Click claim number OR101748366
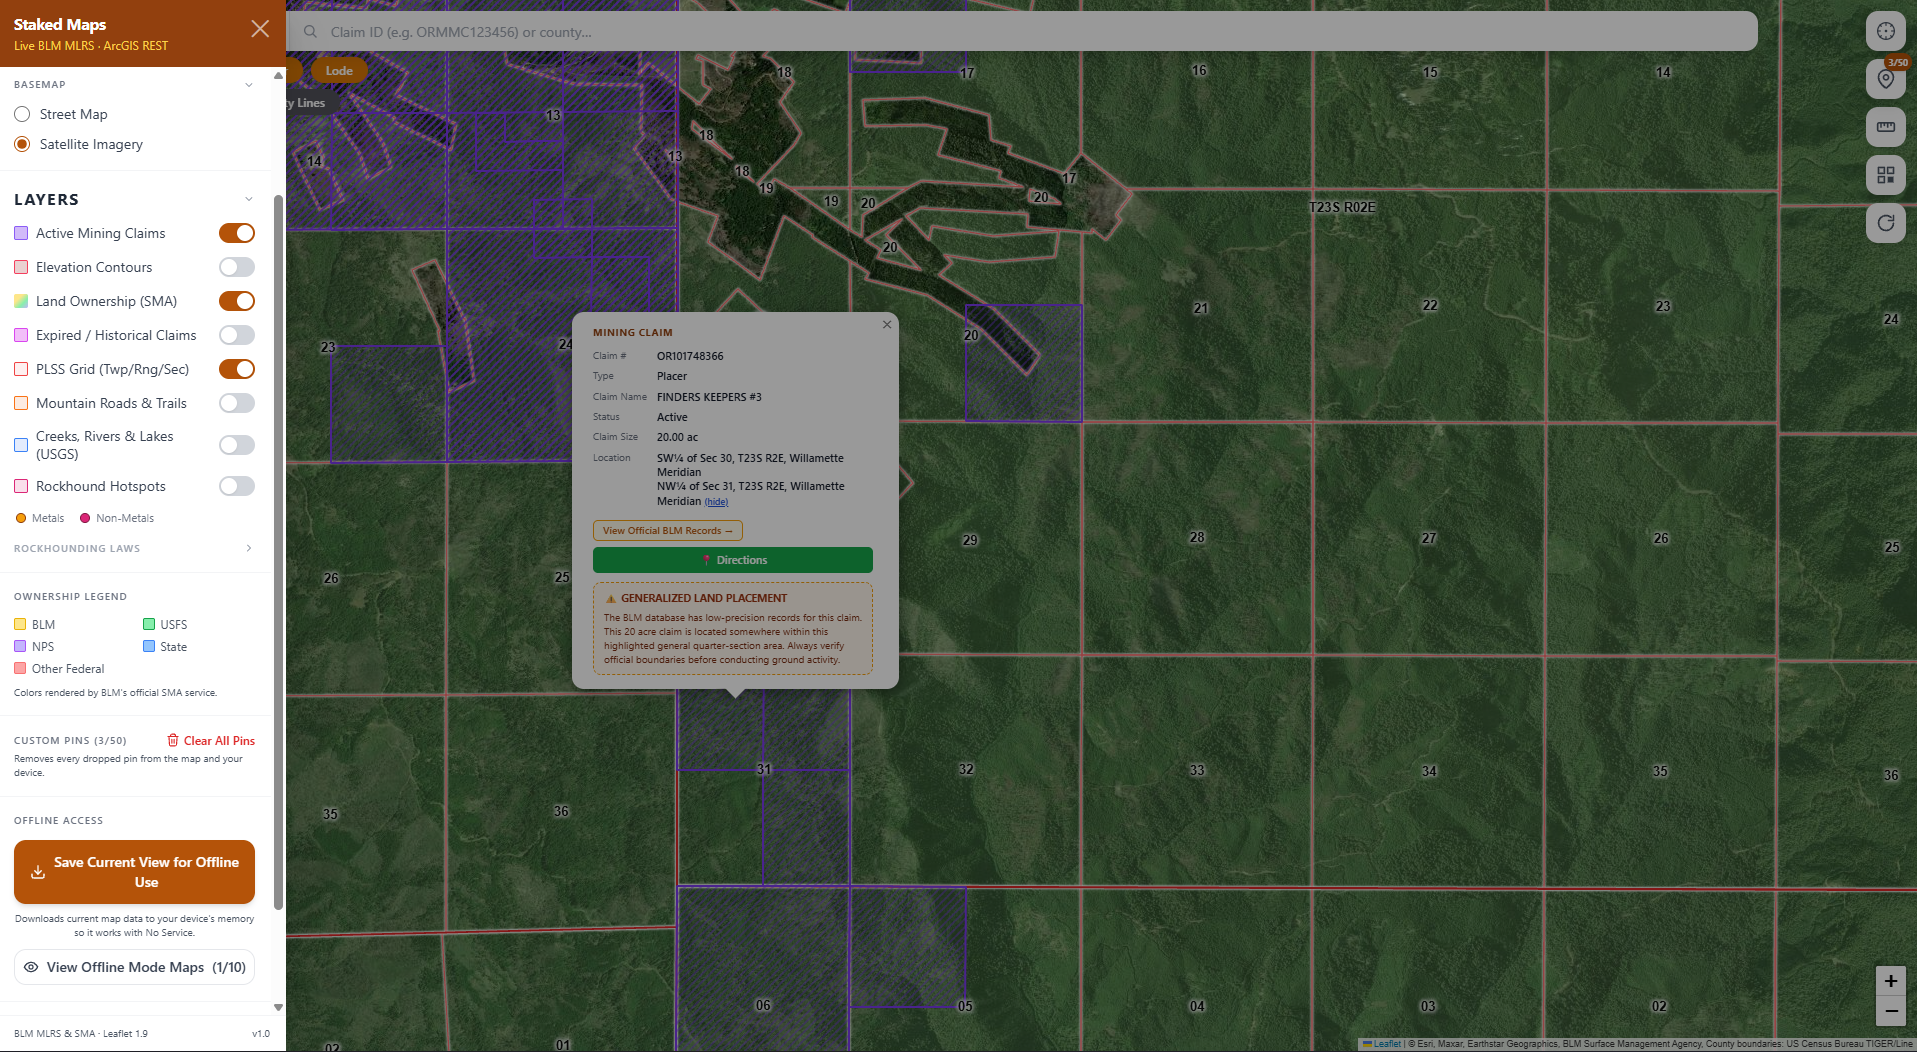This screenshot has width=1917, height=1052. (x=690, y=356)
